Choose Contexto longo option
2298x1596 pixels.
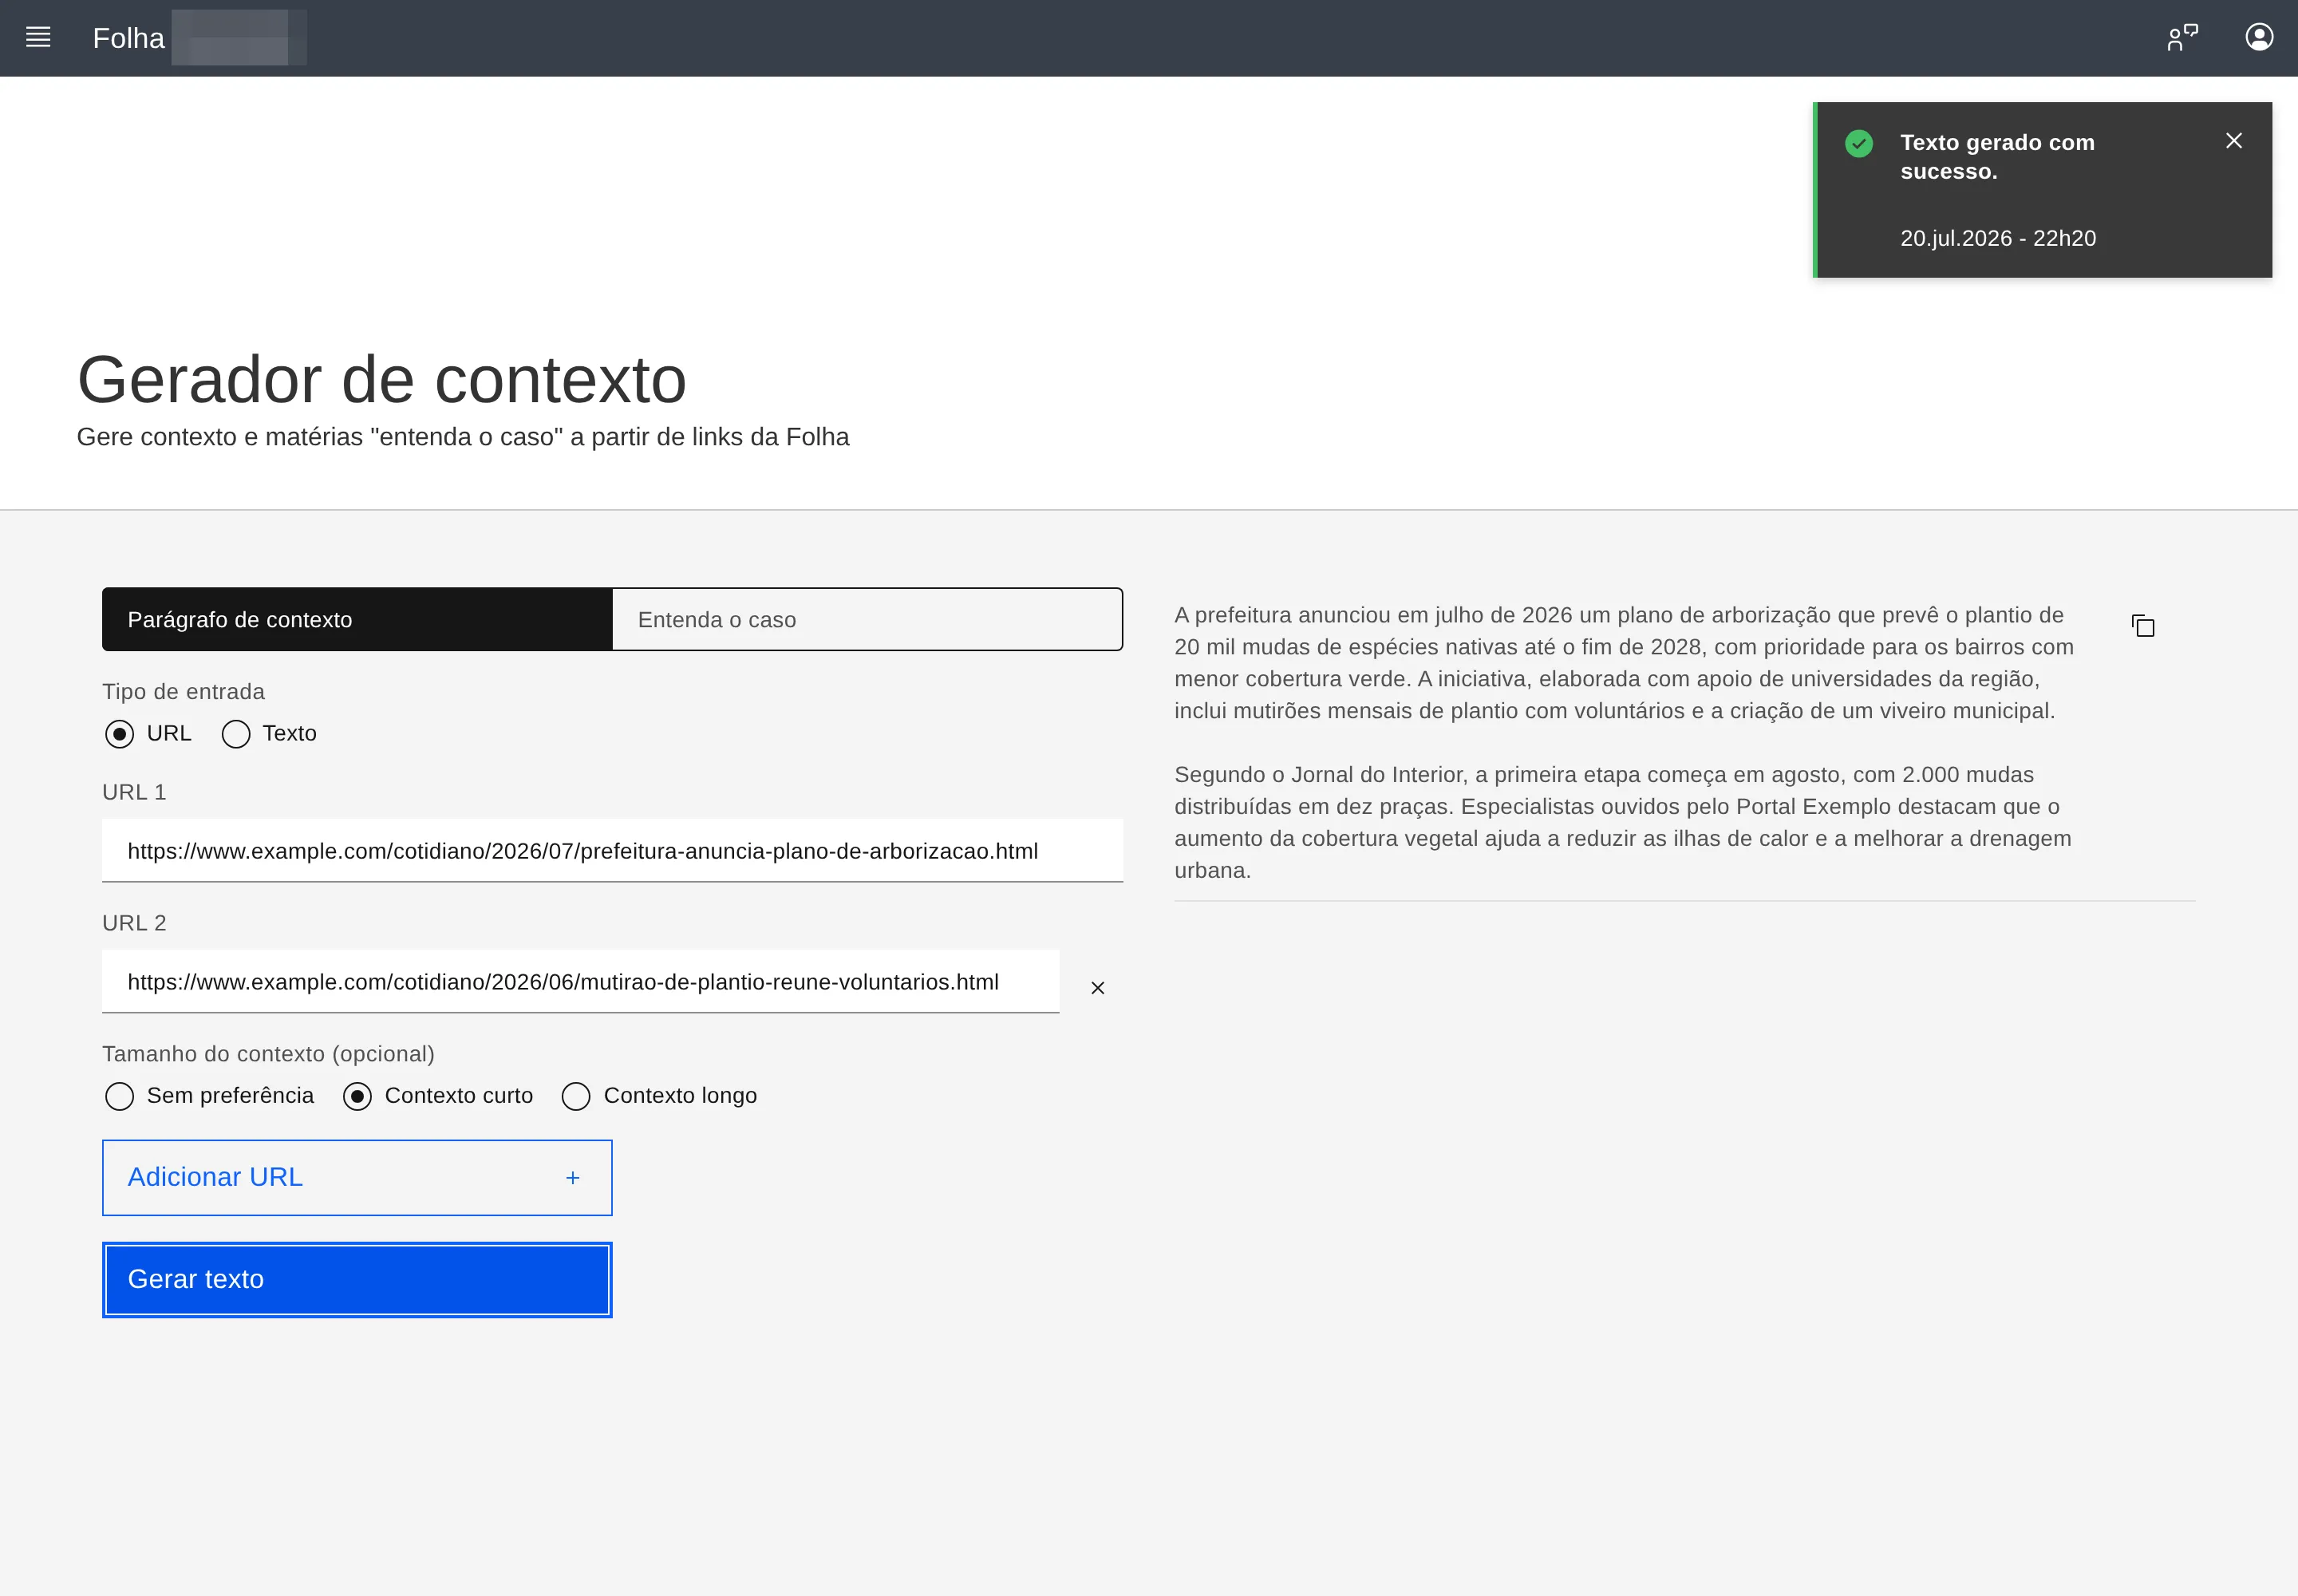pyautogui.click(x=576, y=1096)
